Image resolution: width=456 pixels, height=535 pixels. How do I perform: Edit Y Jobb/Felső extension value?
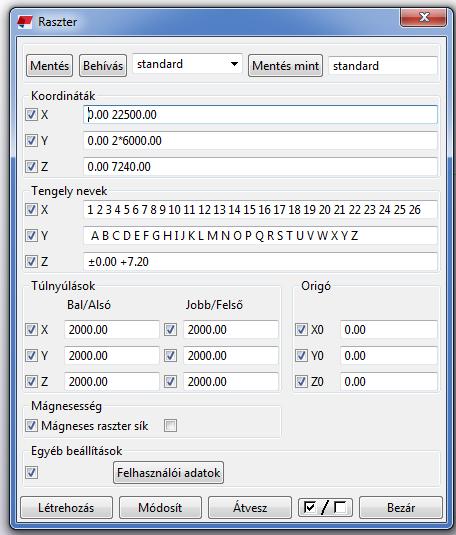click(231, 356)
